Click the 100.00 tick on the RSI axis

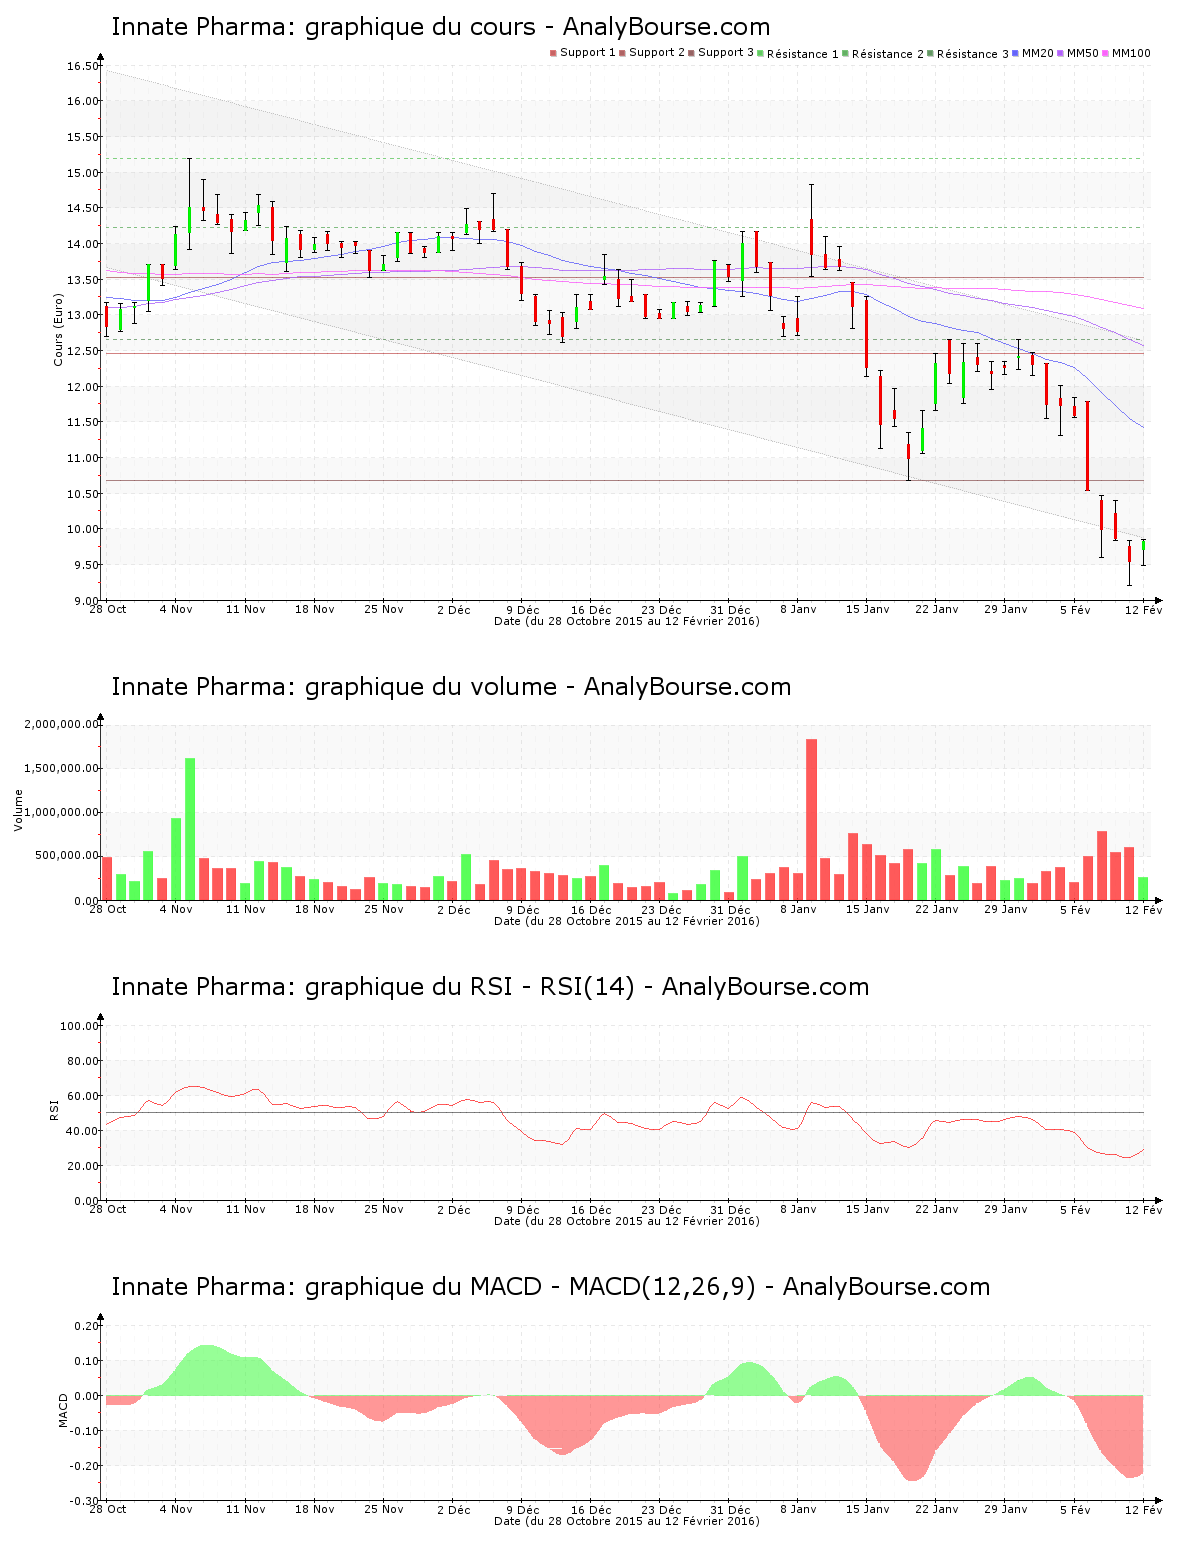tap(79, 1026)
